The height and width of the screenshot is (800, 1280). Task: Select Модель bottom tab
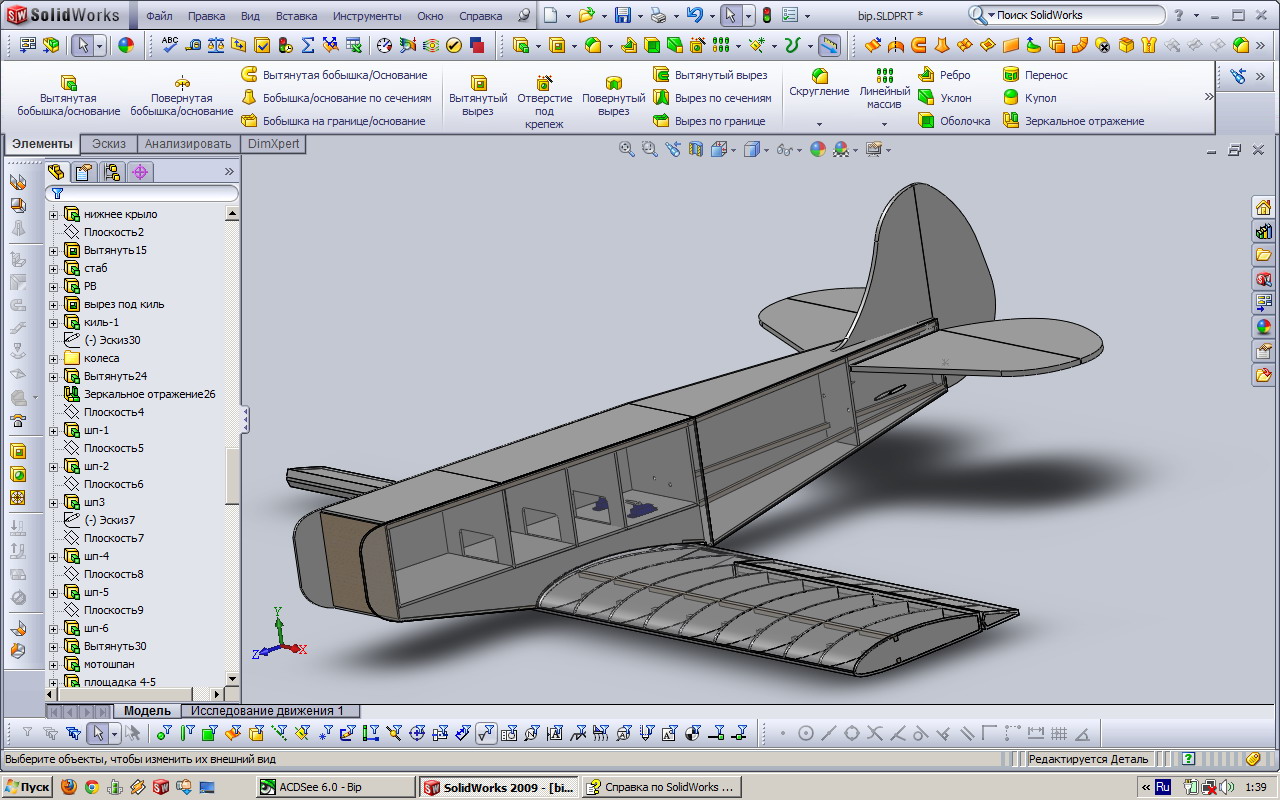[147, 711]
